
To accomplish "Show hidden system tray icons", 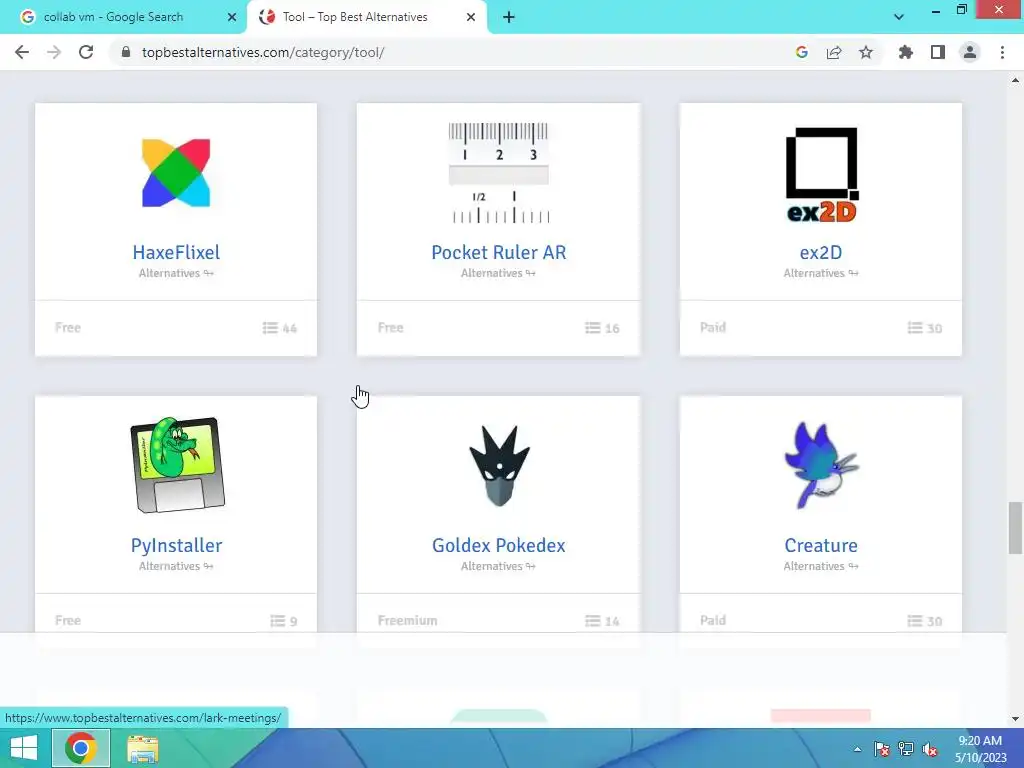I will (x=857, y=749).
